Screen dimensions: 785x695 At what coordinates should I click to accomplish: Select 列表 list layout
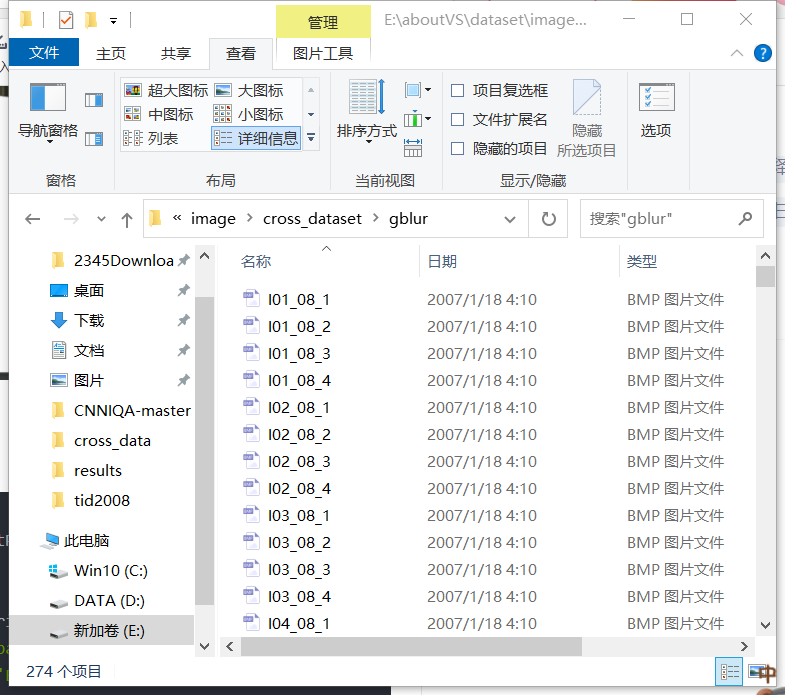pyautogui.click(x=151, y=138)
